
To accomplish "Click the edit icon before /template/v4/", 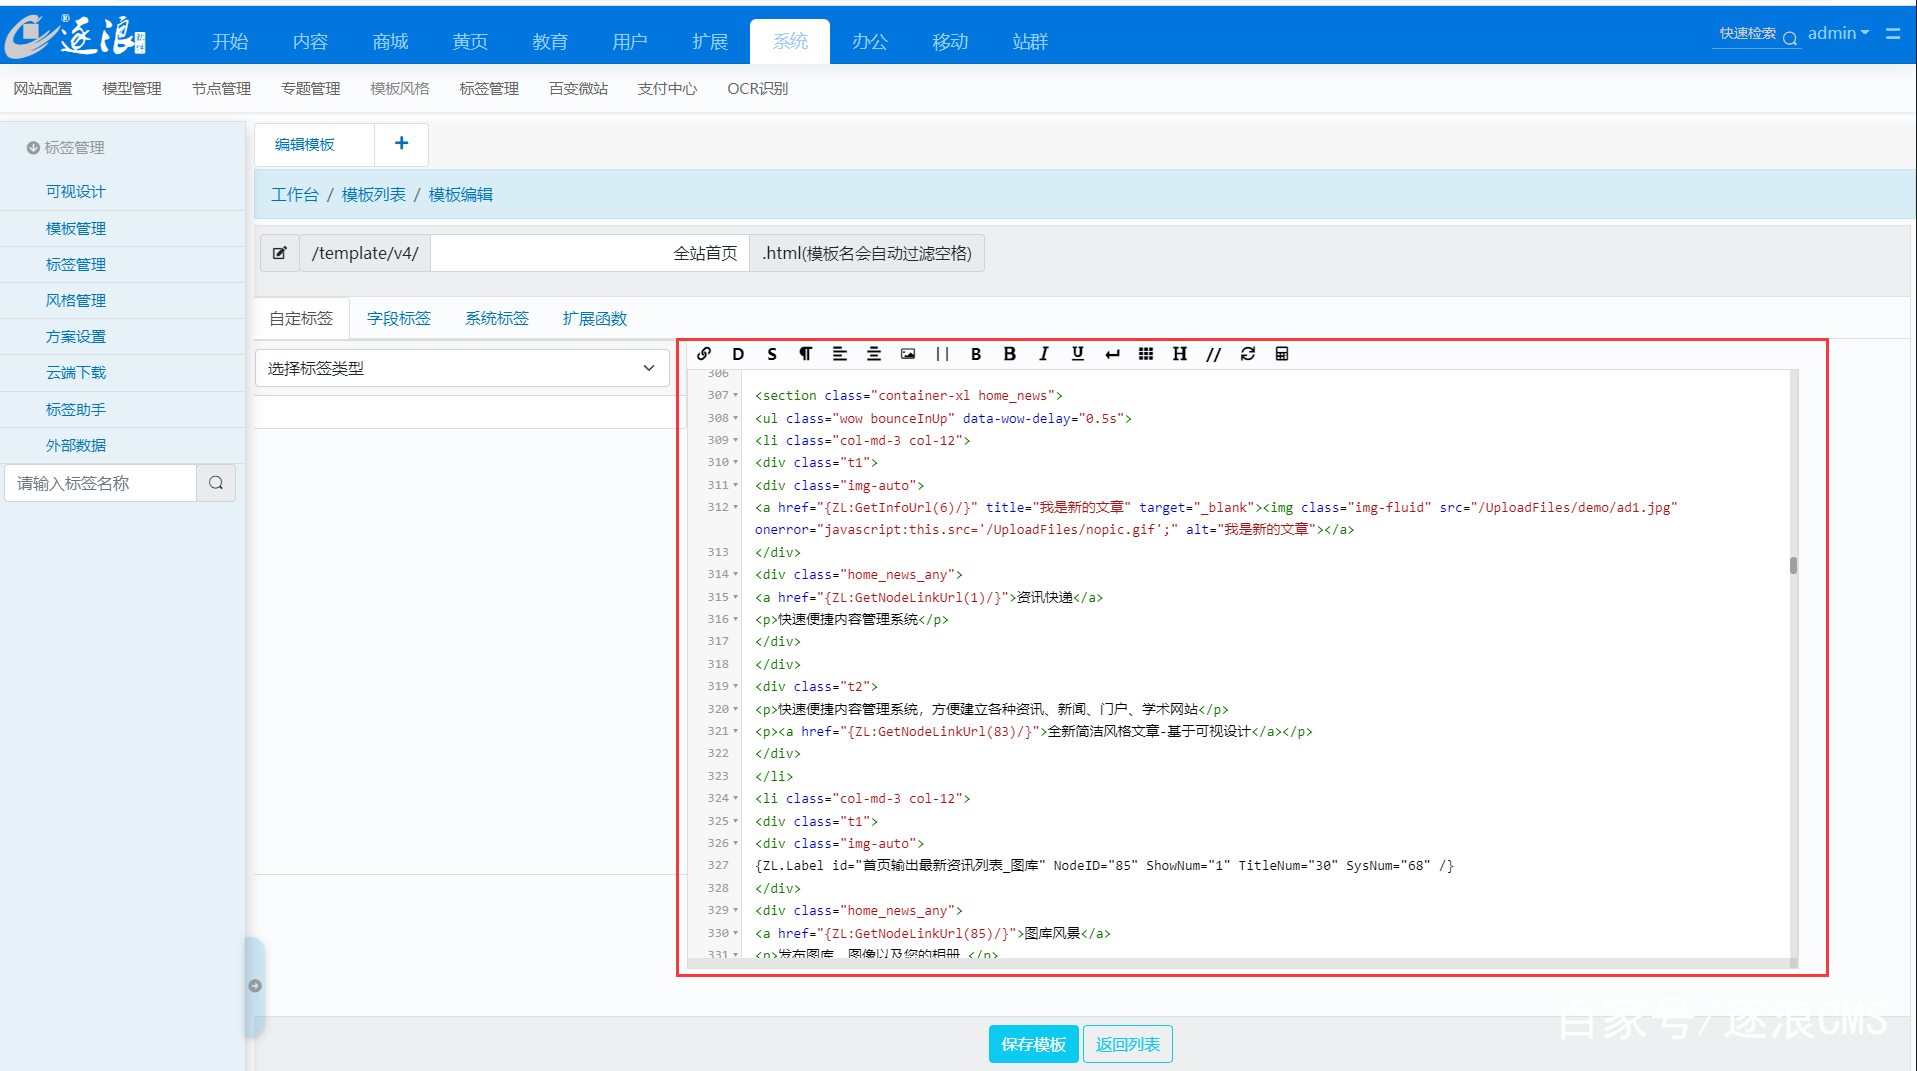I will 280,253.
